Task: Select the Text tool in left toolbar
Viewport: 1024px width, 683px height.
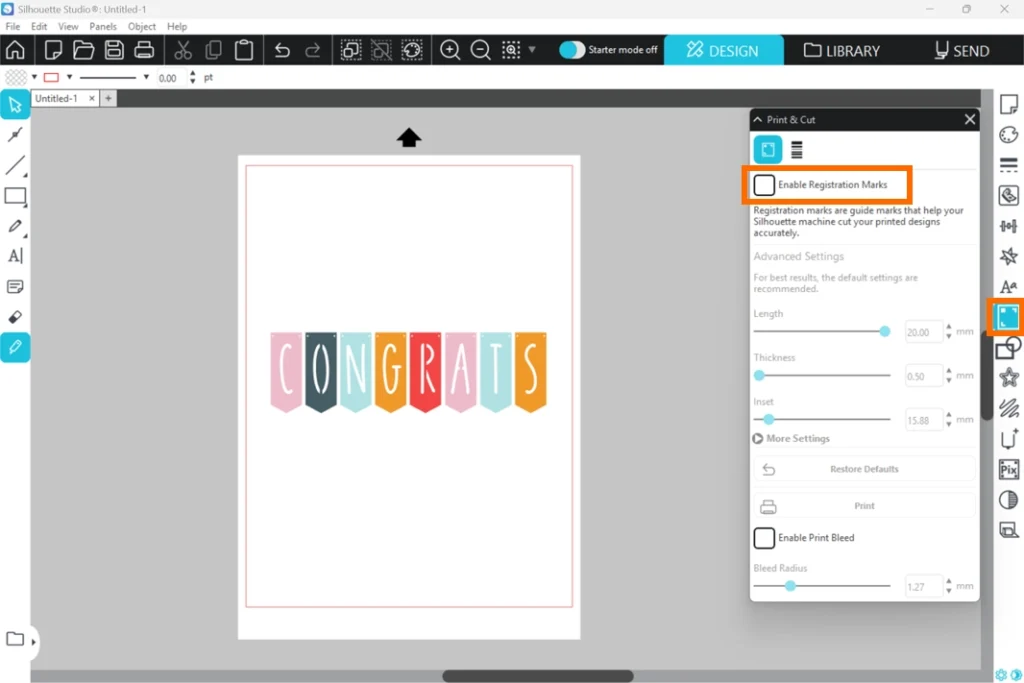Action: coord(15,256)
